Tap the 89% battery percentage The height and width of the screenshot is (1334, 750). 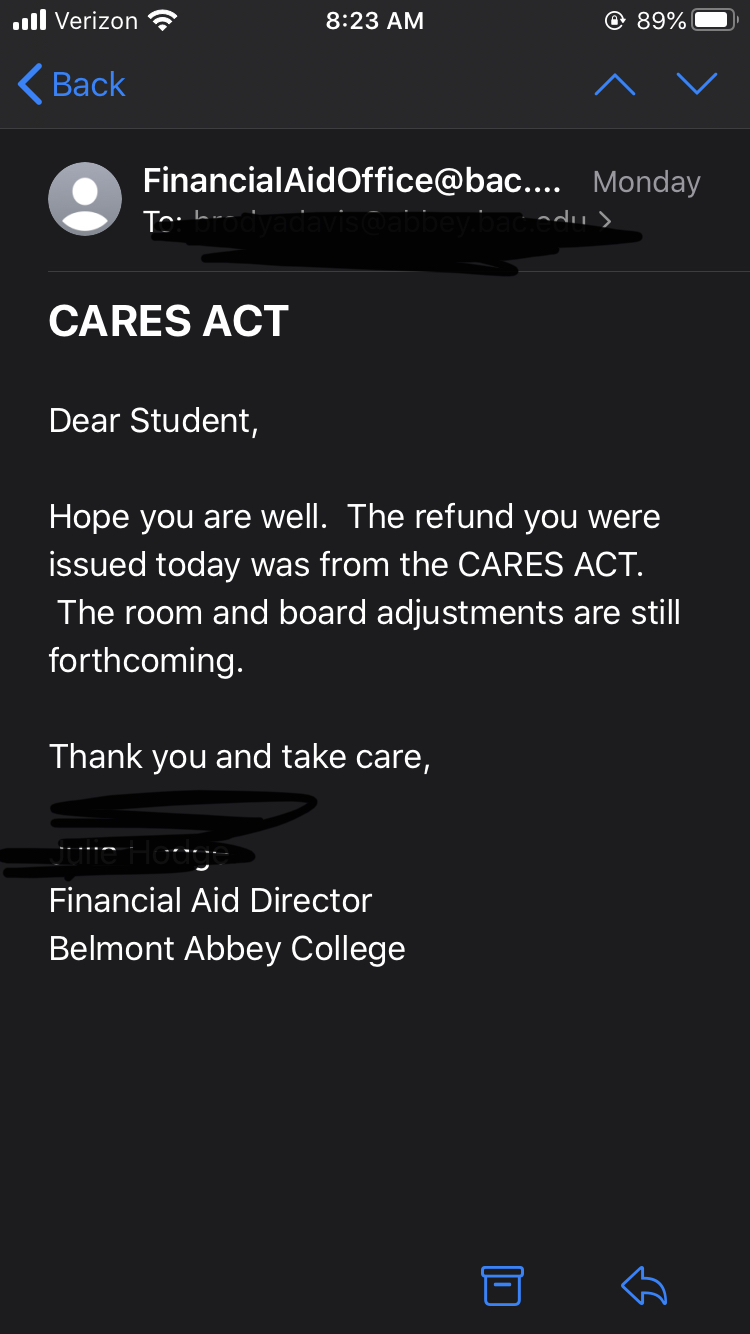(x=661, y=21)
